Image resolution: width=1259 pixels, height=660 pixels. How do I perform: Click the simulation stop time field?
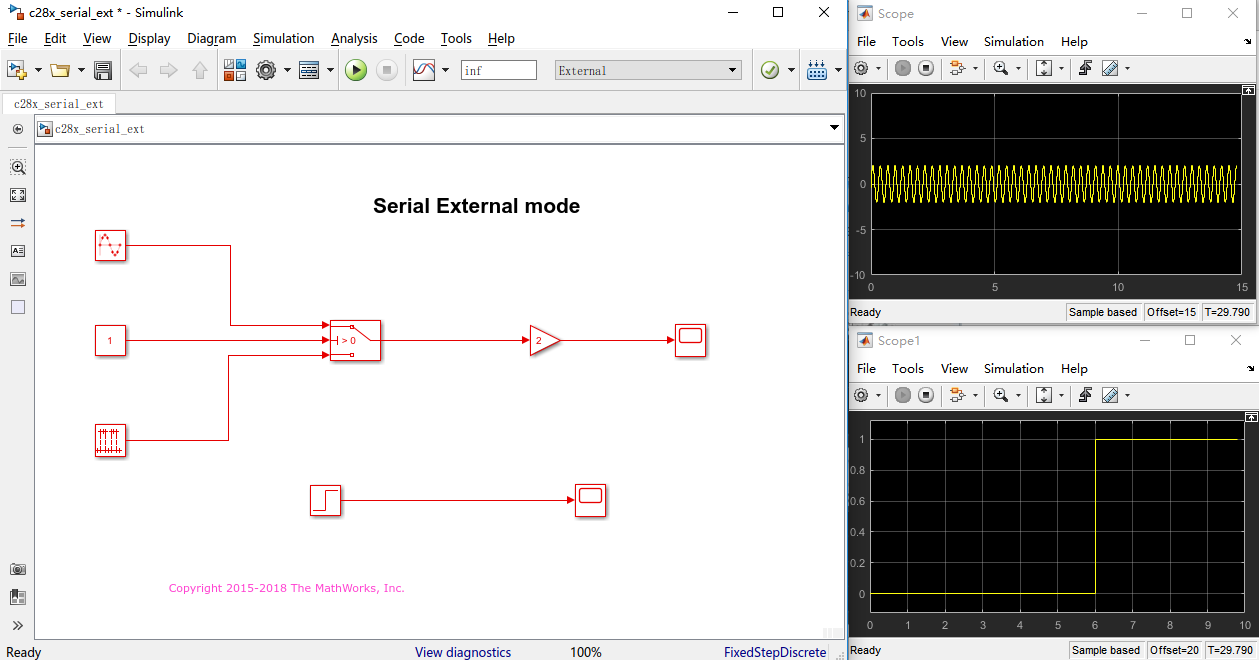(498, 70)
